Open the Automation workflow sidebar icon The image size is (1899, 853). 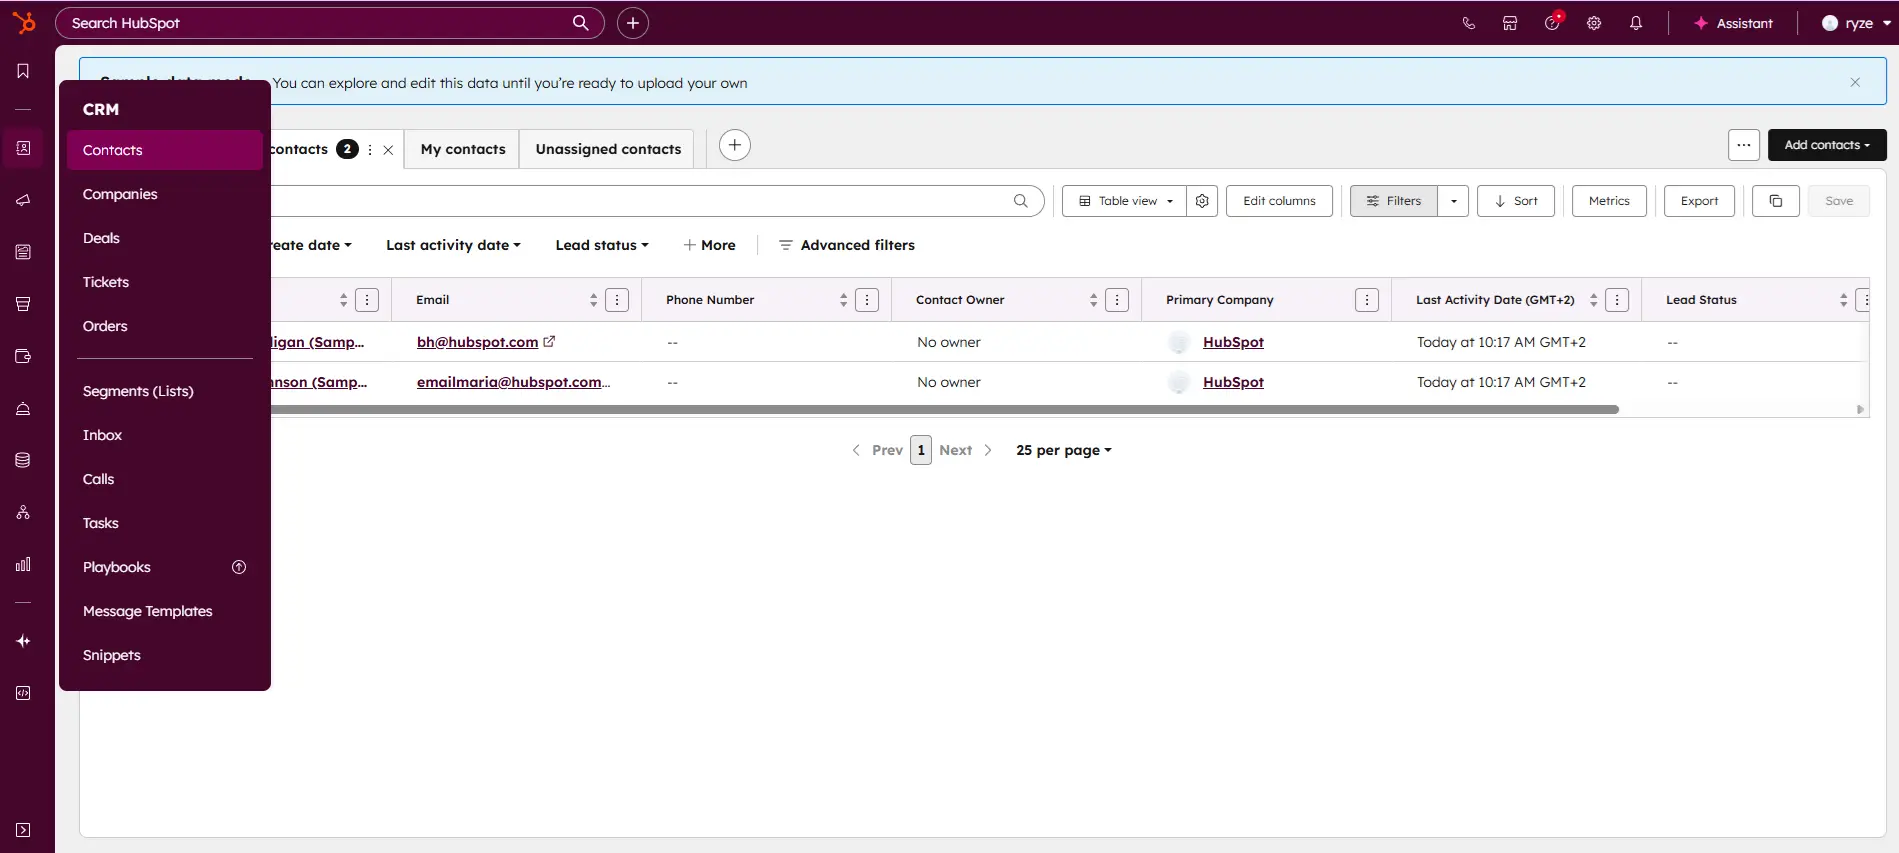point(23,512)
